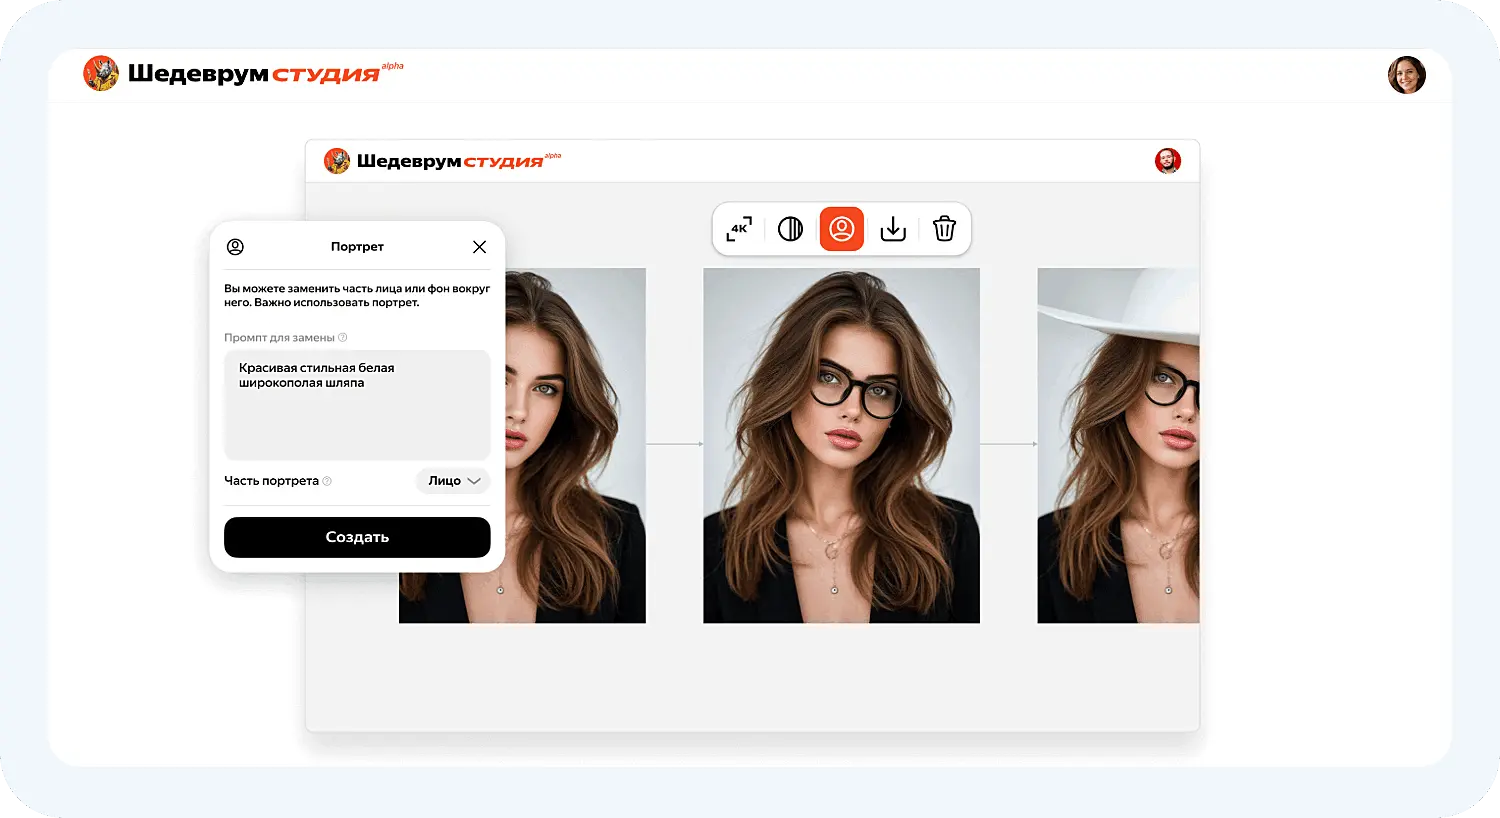
Task: Click the 4K upscale icon in the toolbar
Action: (x=739, y=229)
